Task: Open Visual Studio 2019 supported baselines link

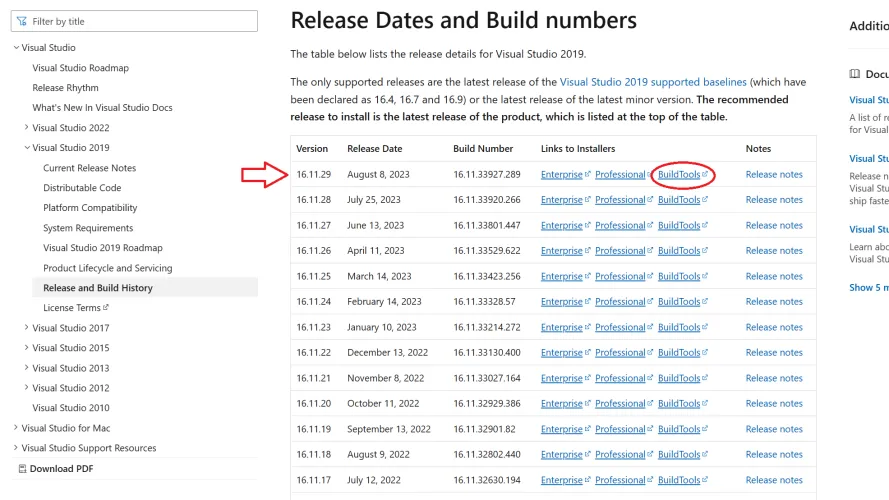Action: [x=652, y=82]
